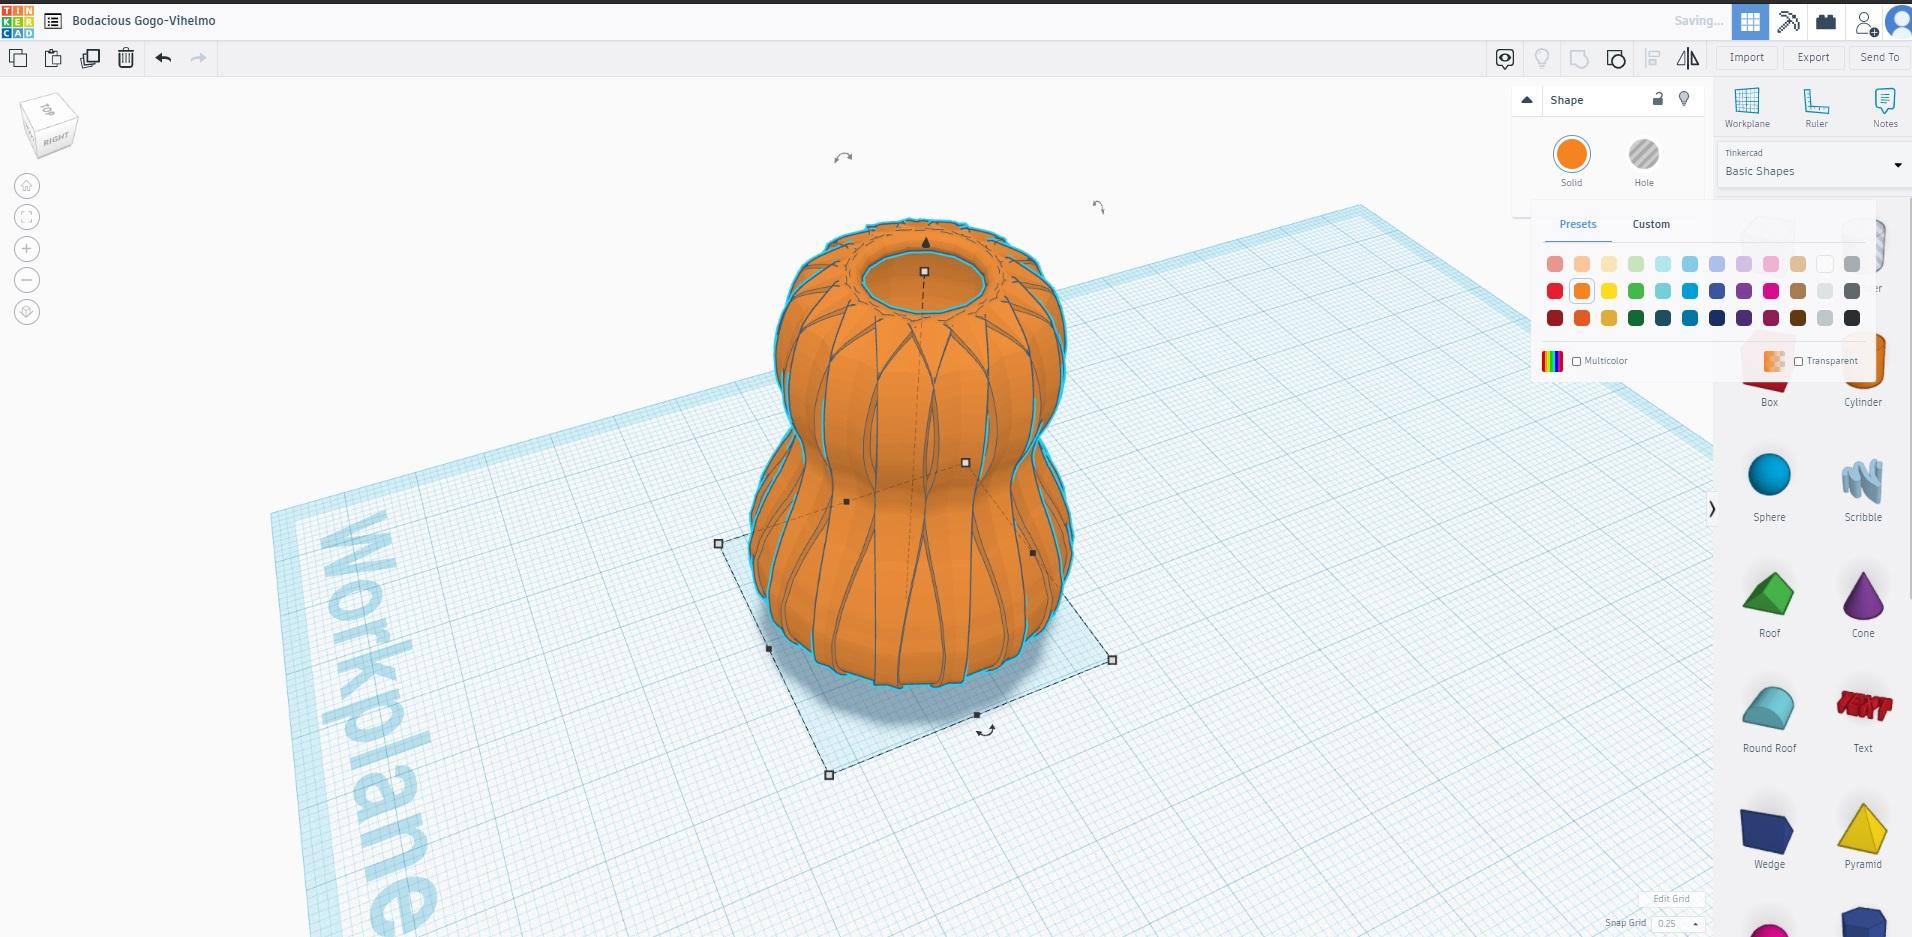The width and height of the screenshot is (1912, 937).
Task: Choose the bright red swatch in the middle row
Action: click(x=1555, y=291)
